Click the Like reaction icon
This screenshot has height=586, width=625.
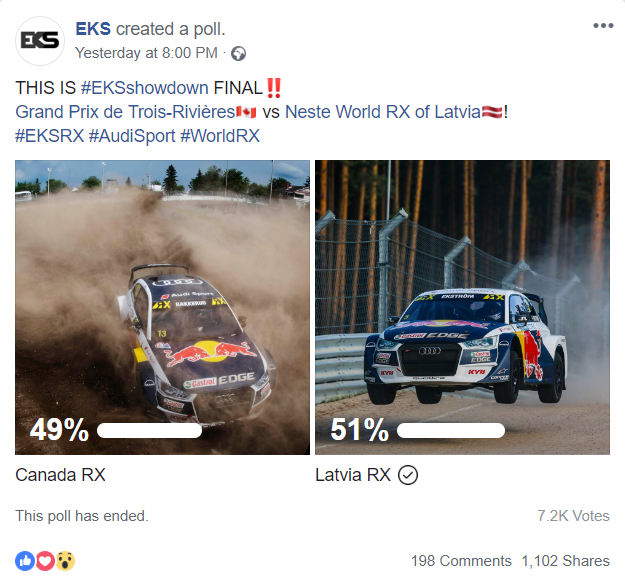pyautogui.click(x=25, y=561)
